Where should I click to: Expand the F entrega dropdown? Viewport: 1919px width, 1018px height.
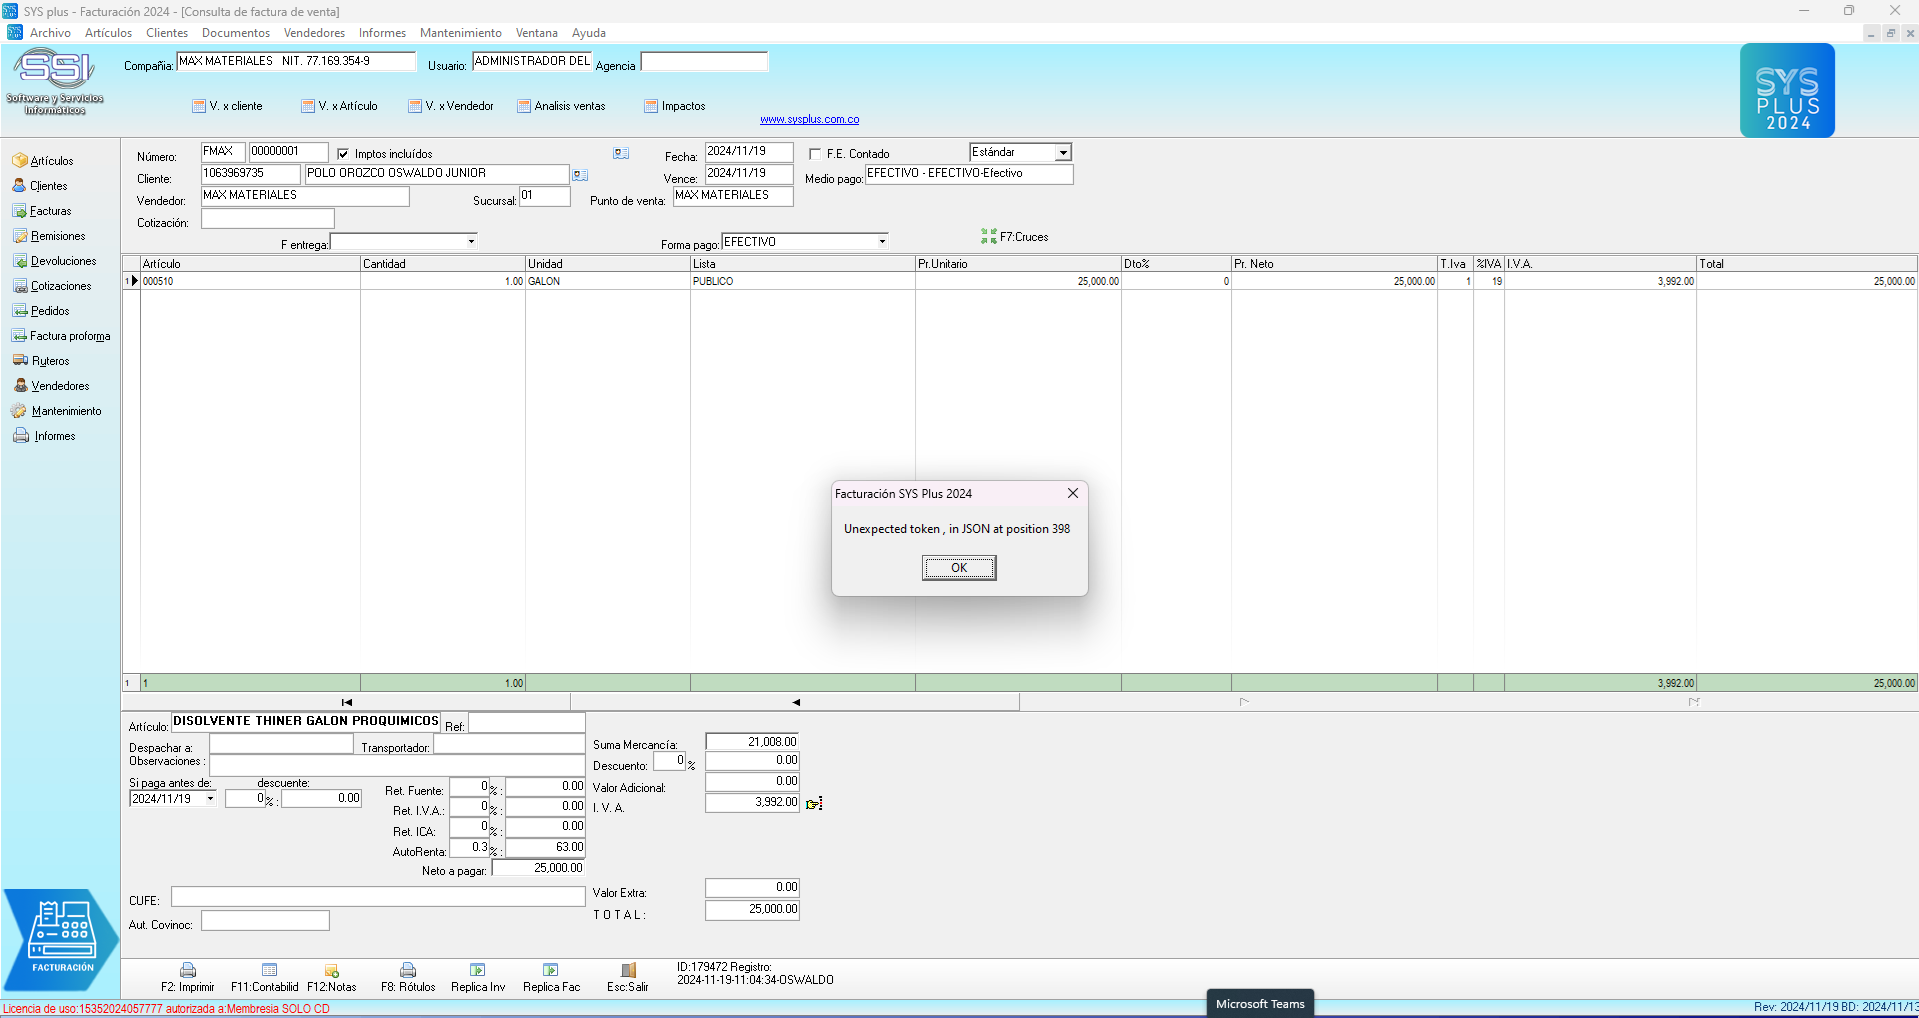(471, 241)
